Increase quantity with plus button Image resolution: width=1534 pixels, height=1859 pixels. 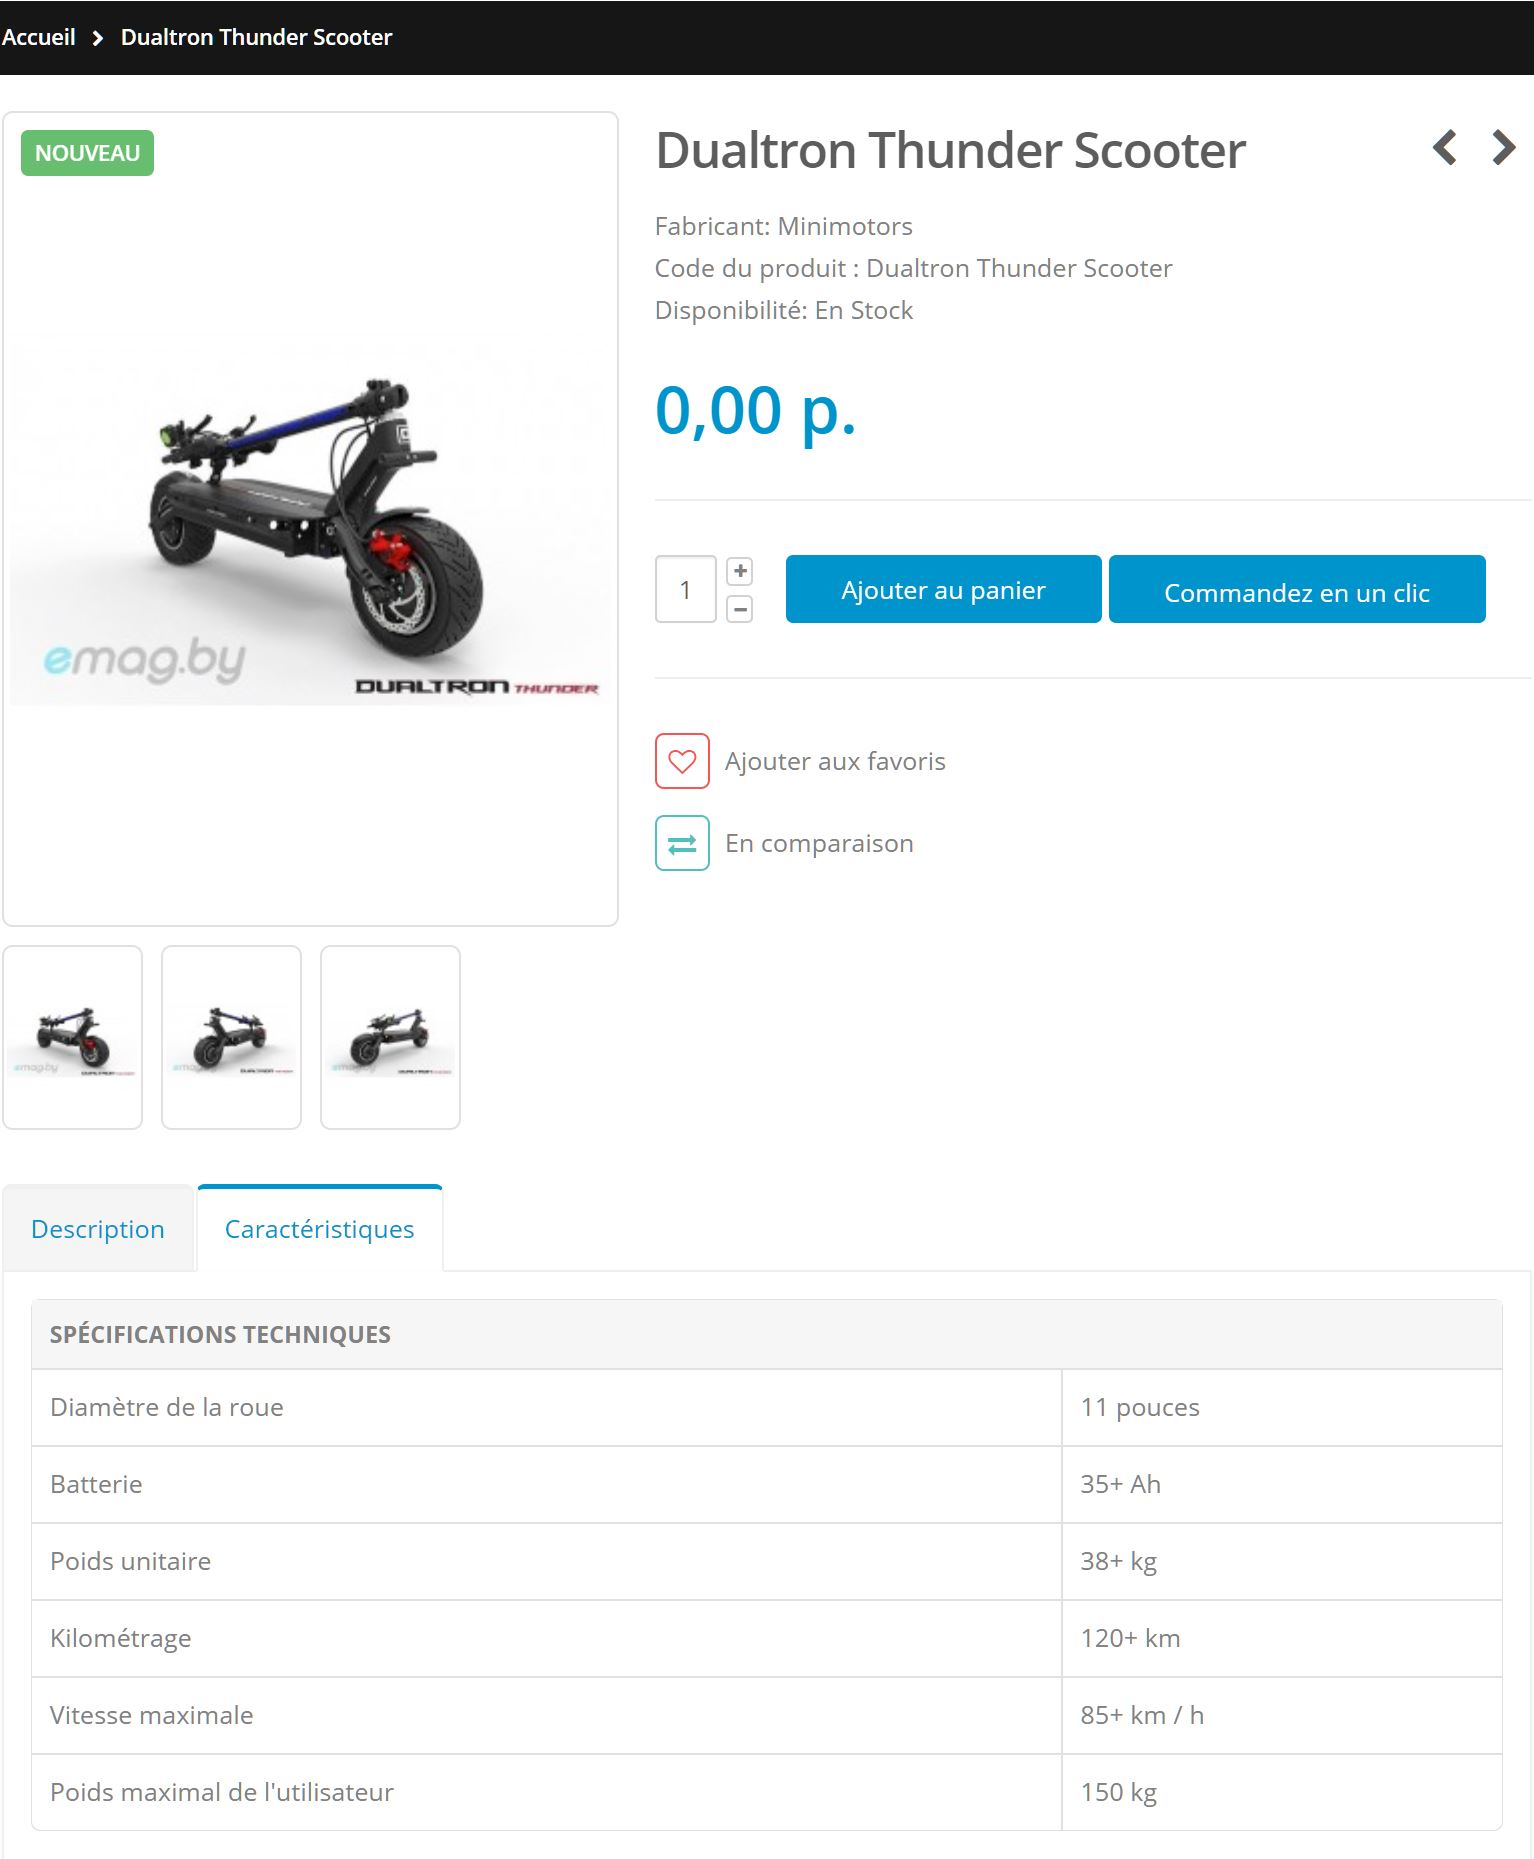[740, 571]
